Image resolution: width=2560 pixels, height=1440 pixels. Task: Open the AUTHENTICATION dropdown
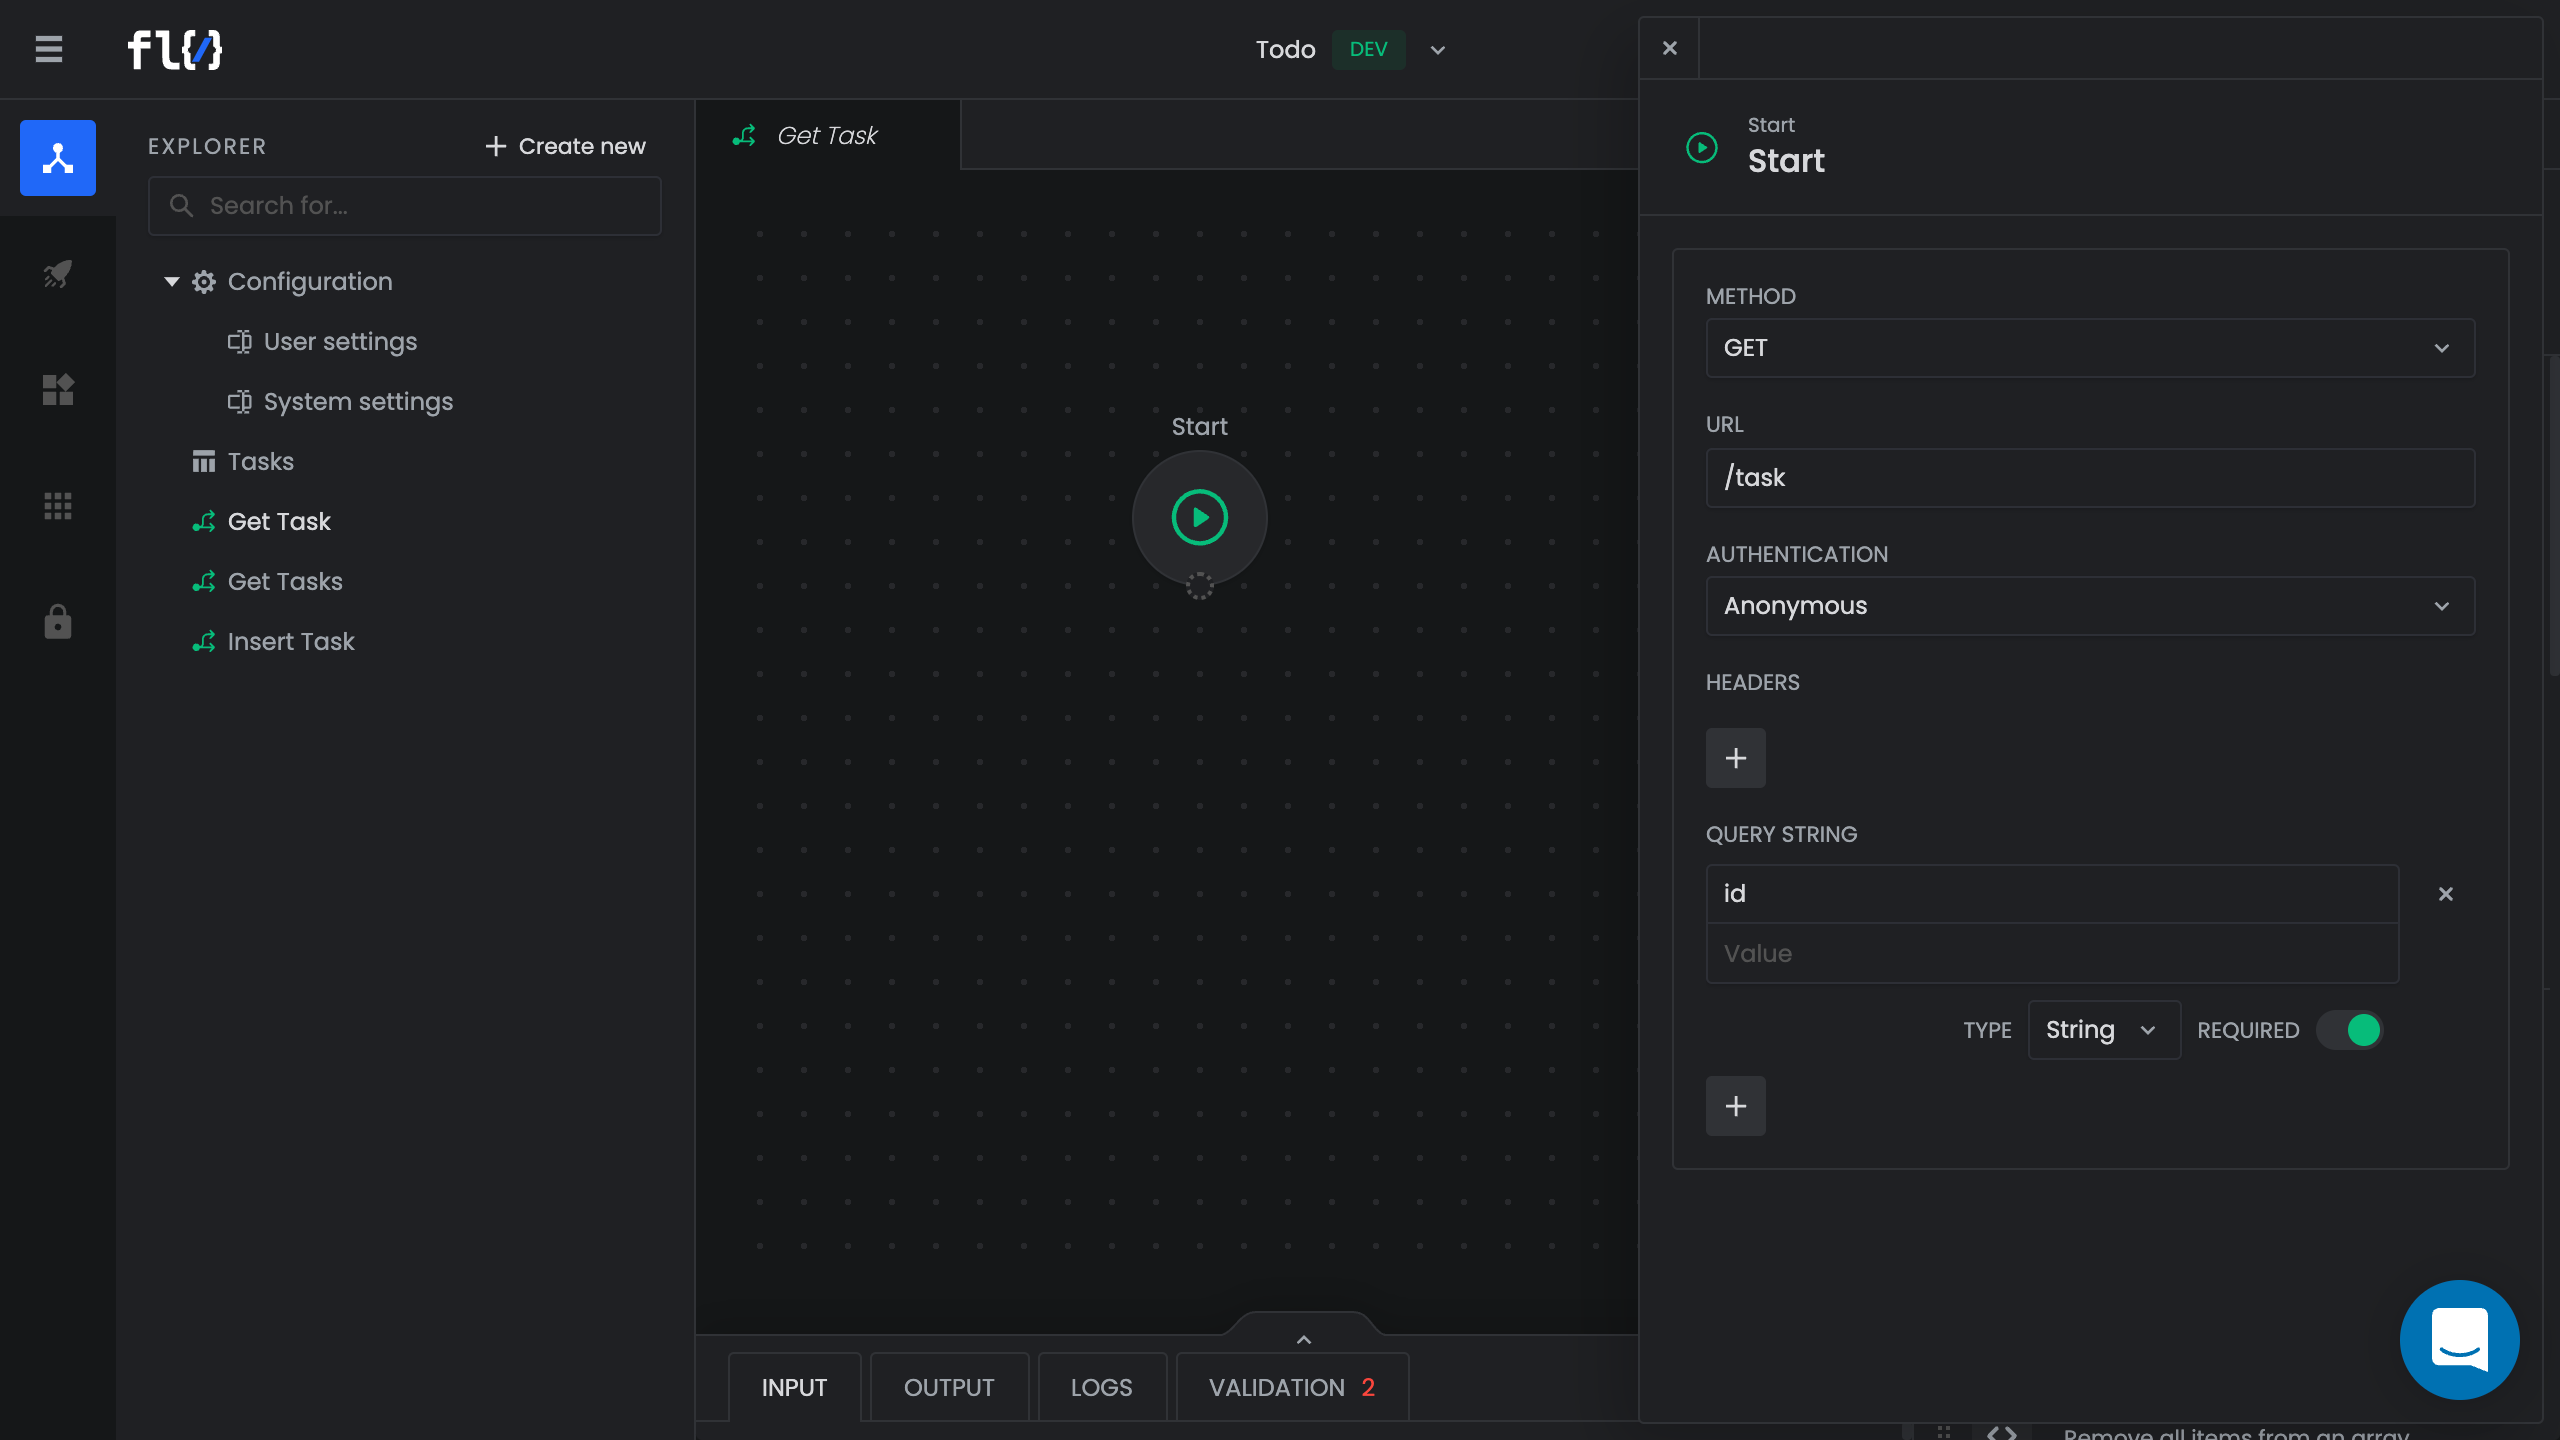(x=2090, y=606)
